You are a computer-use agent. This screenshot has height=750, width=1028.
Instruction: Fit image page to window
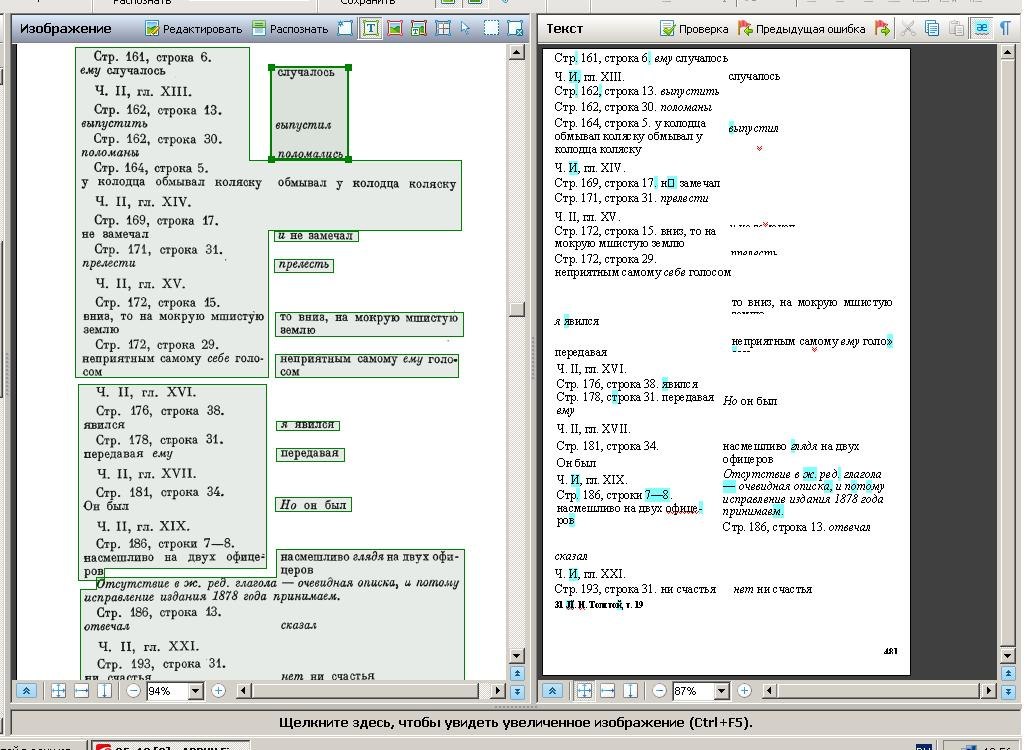(58, 690)
